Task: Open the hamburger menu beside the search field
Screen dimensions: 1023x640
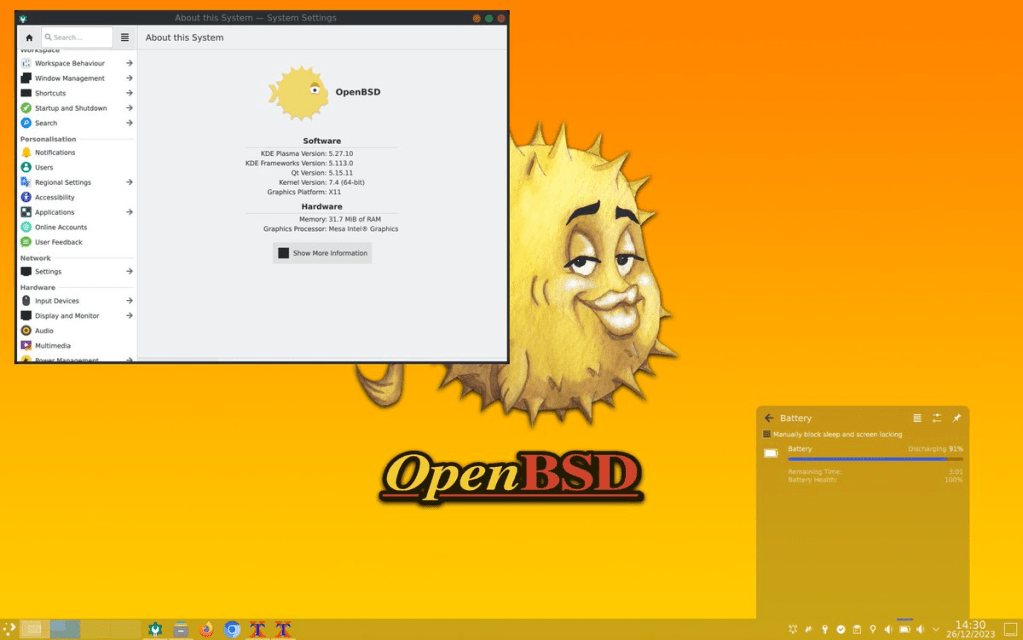Action: (125, 37)
